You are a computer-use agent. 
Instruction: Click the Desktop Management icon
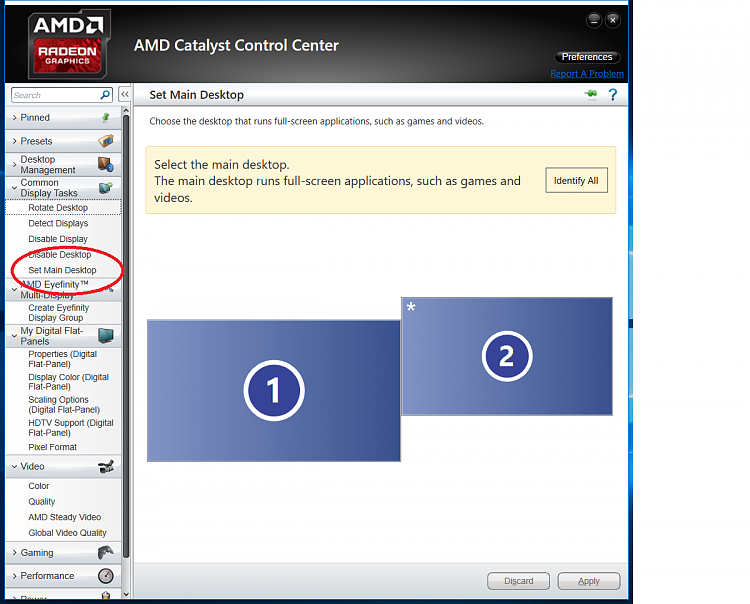106,165
